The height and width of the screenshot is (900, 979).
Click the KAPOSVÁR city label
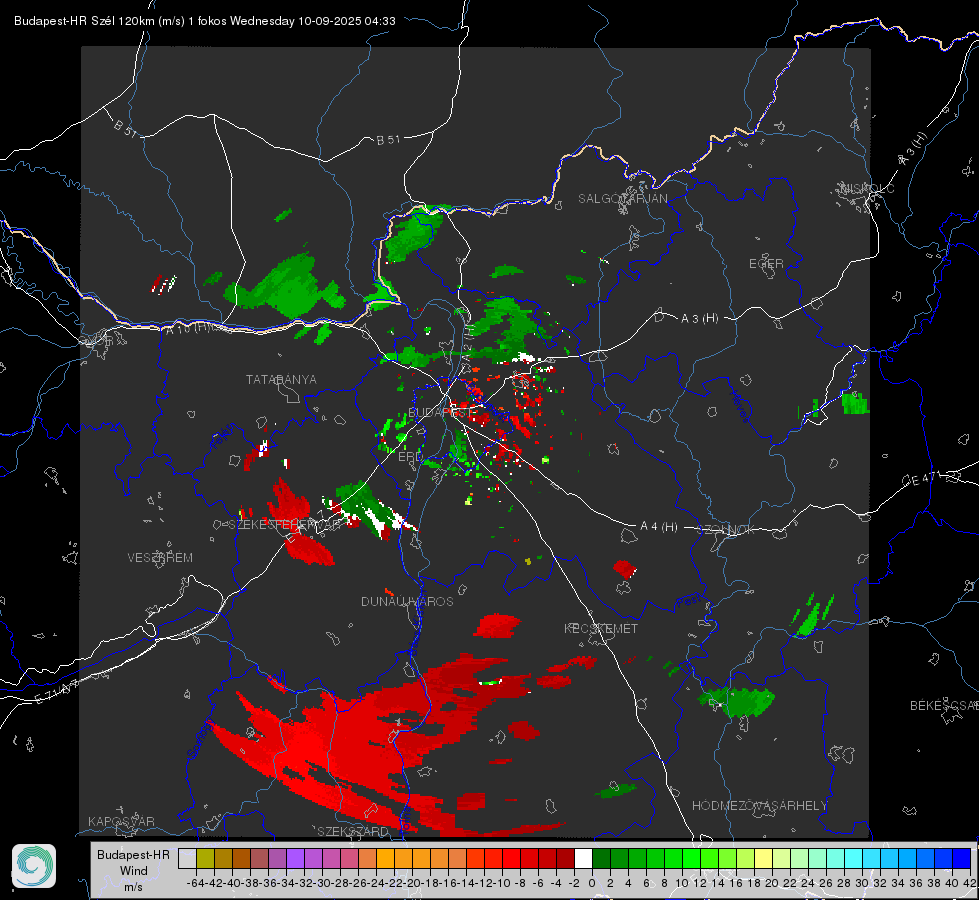coord(121,821)
